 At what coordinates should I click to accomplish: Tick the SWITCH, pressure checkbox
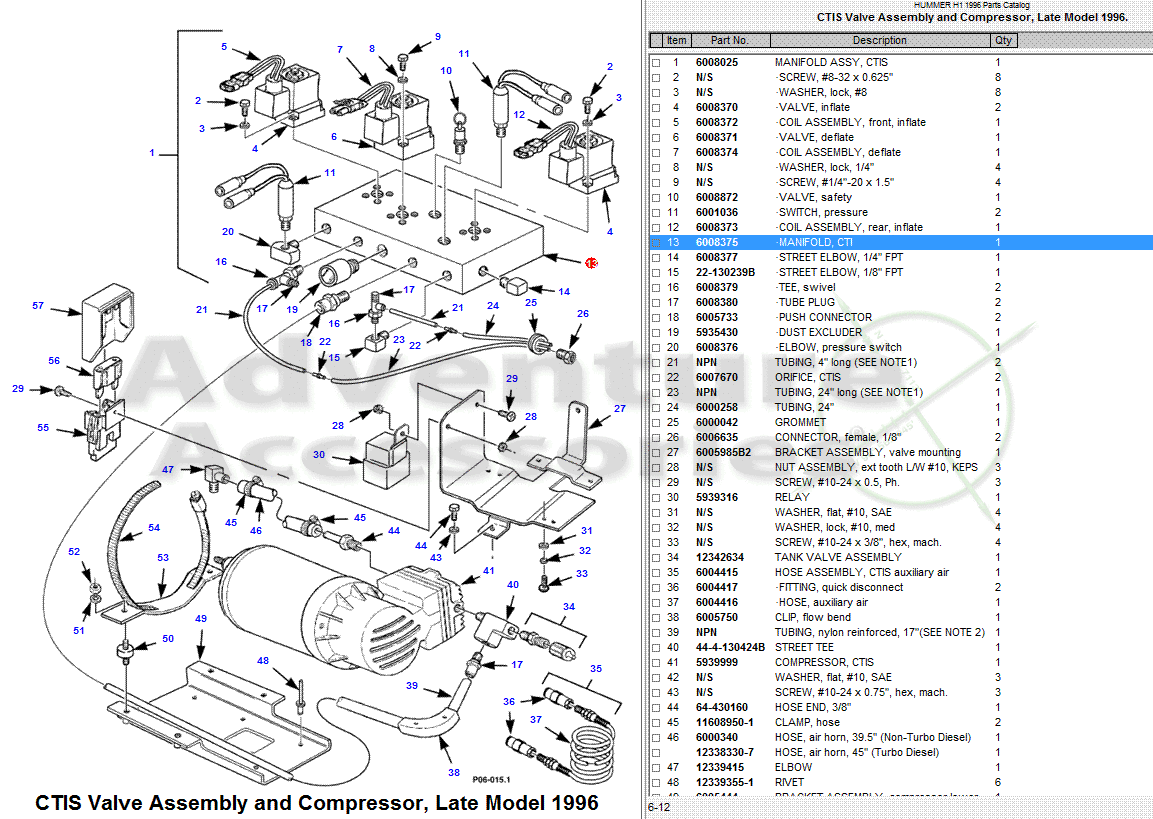656,212
